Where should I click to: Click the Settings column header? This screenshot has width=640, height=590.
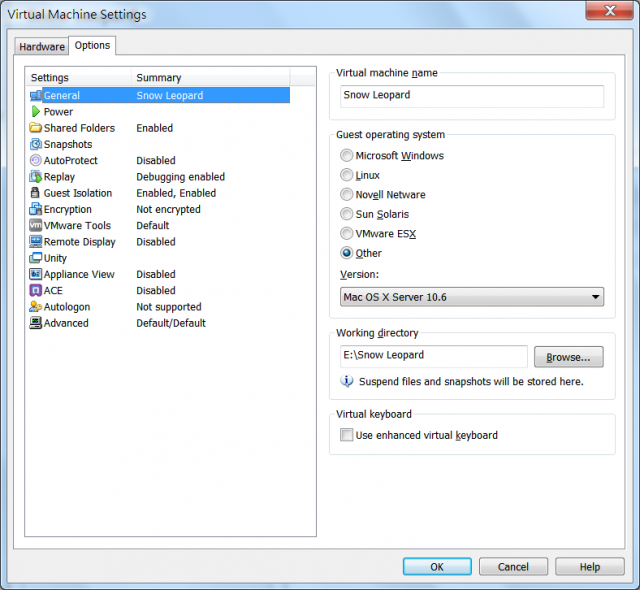(79, 78)
